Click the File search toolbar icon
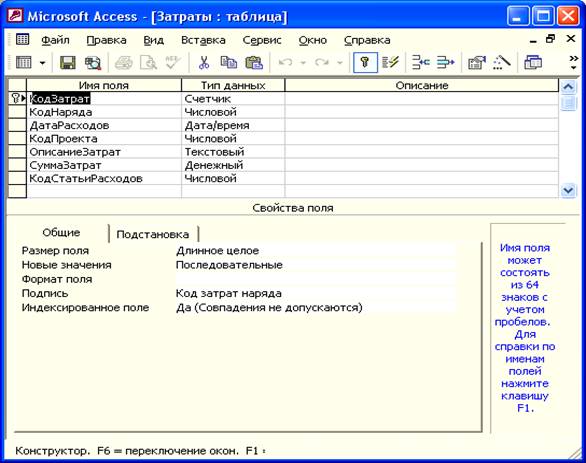This screenshot has width=586, height=463. pyautogui.click(x=93, y=63)
